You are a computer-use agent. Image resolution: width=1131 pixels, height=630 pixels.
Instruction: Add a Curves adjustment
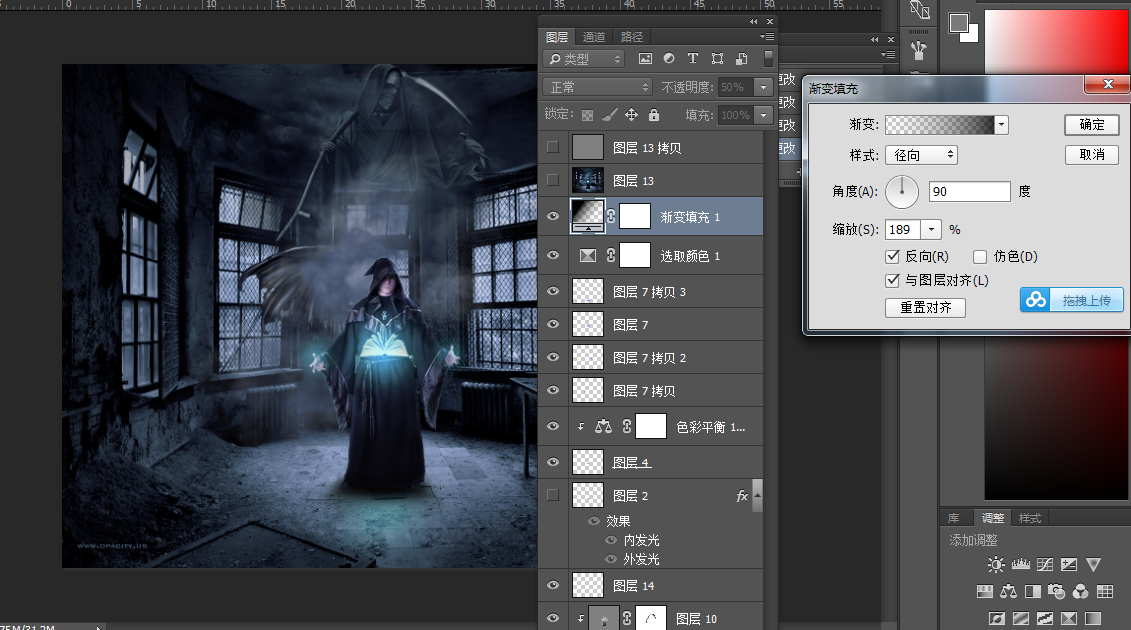[x=1044, y=564]
